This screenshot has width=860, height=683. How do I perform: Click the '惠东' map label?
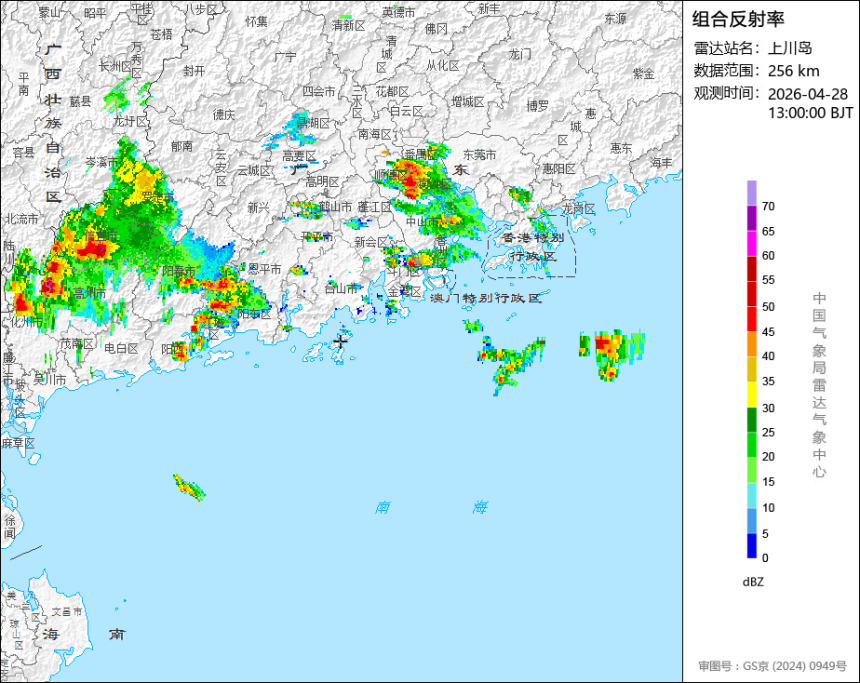tap(621, 148)
